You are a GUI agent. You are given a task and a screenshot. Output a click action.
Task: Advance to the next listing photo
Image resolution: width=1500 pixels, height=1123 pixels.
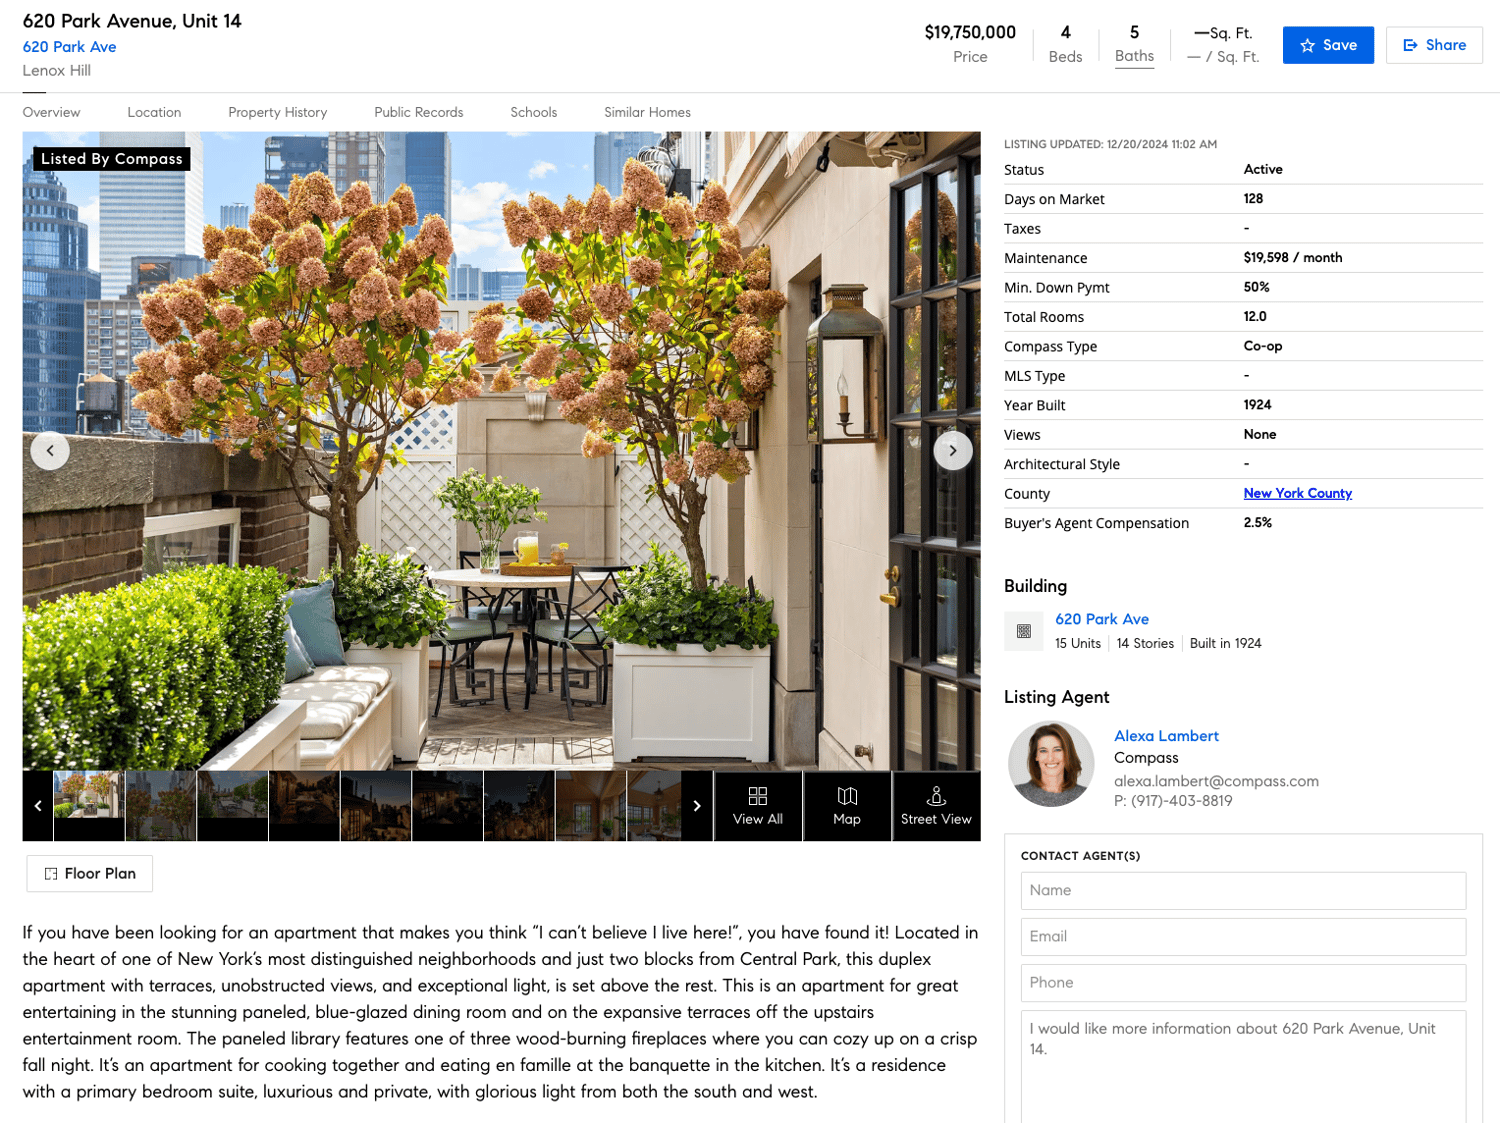[952, 450]
